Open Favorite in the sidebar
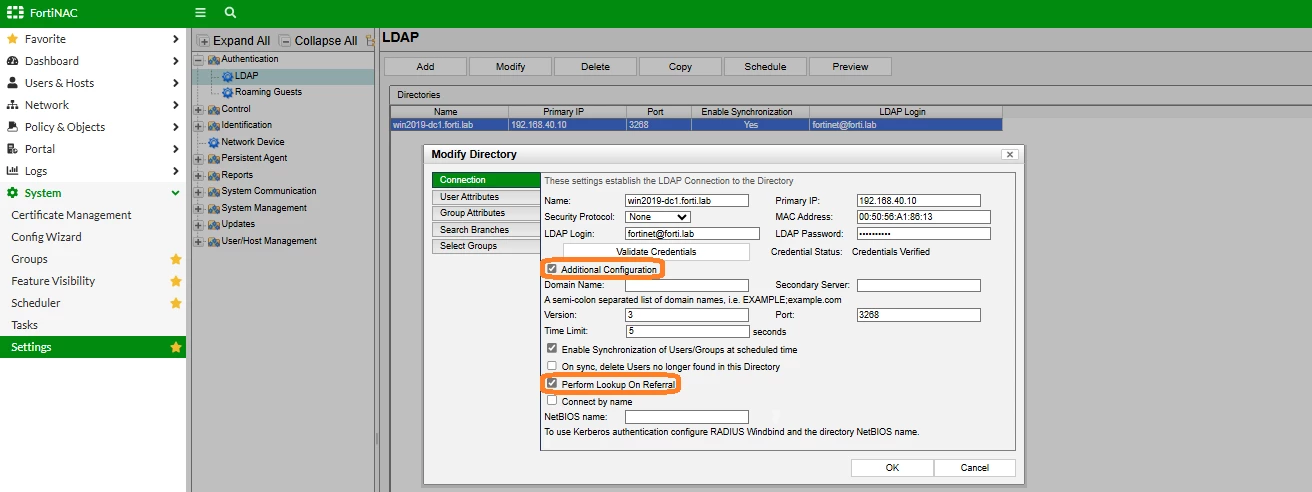Viewport: 1312px width, 492px height. 93,39
